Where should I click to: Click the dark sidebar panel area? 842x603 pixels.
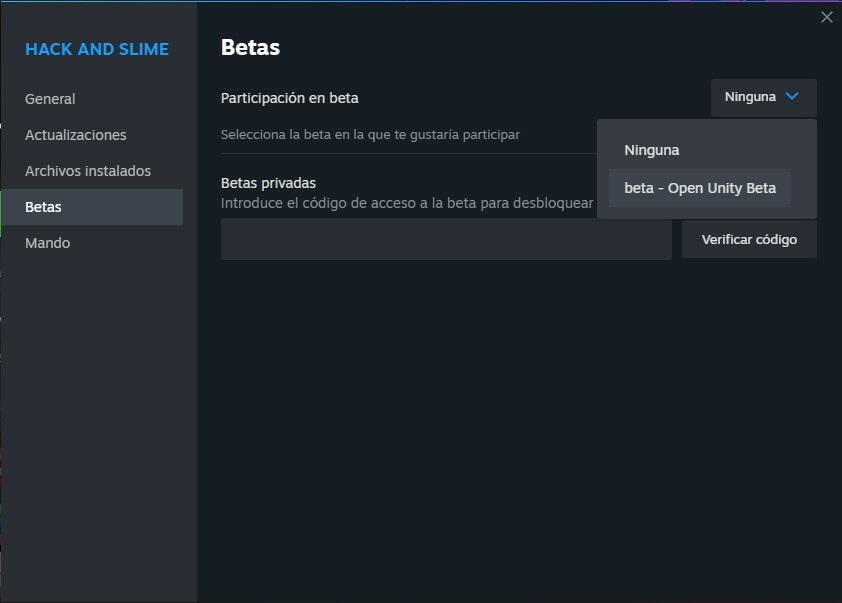click(x=98, y=420)
